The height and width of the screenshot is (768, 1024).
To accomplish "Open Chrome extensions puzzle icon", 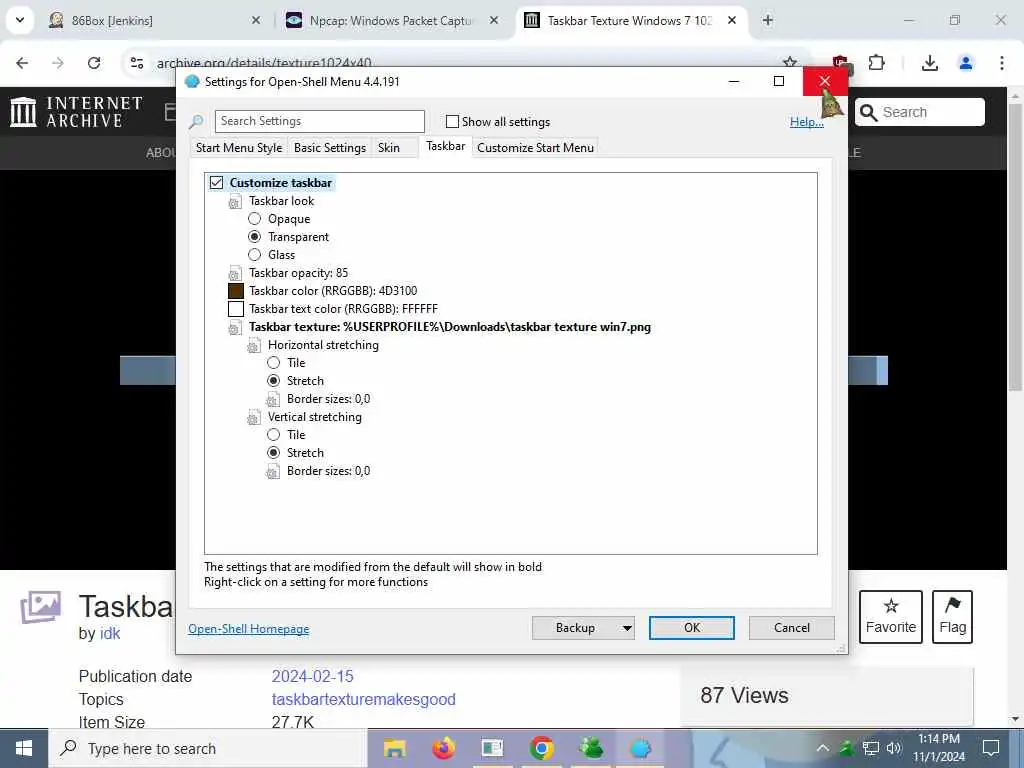I will [876, 63].
